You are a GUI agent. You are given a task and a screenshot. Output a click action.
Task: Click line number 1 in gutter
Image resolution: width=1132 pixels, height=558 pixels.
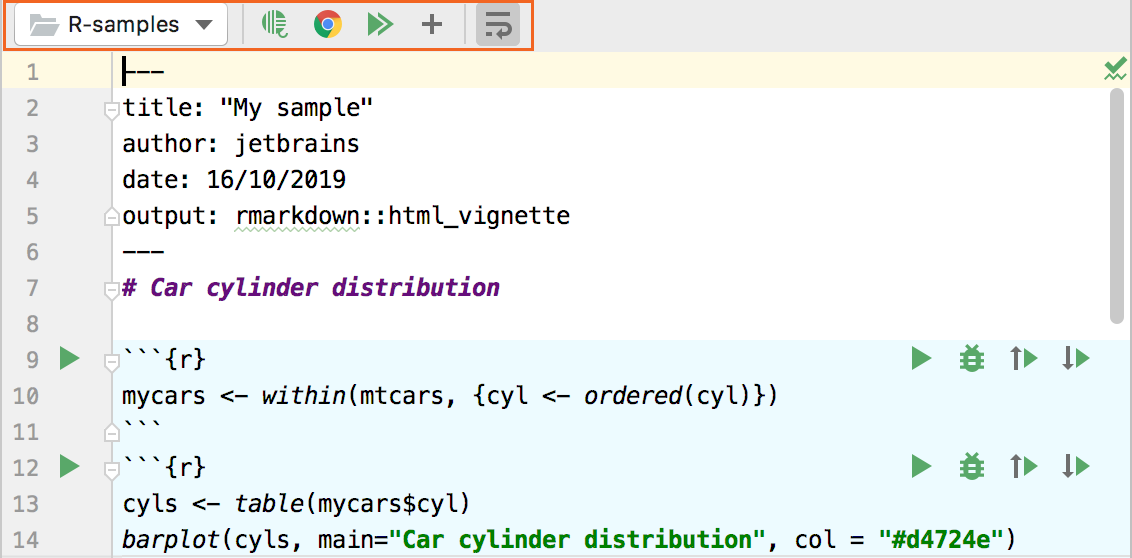[32, 72]
